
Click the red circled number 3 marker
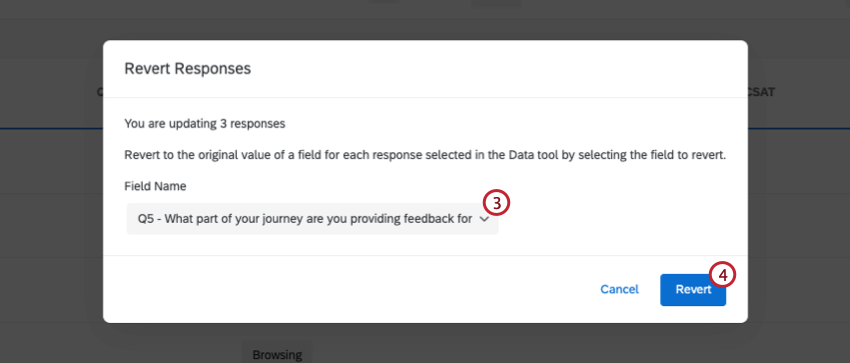click(497, 203)
